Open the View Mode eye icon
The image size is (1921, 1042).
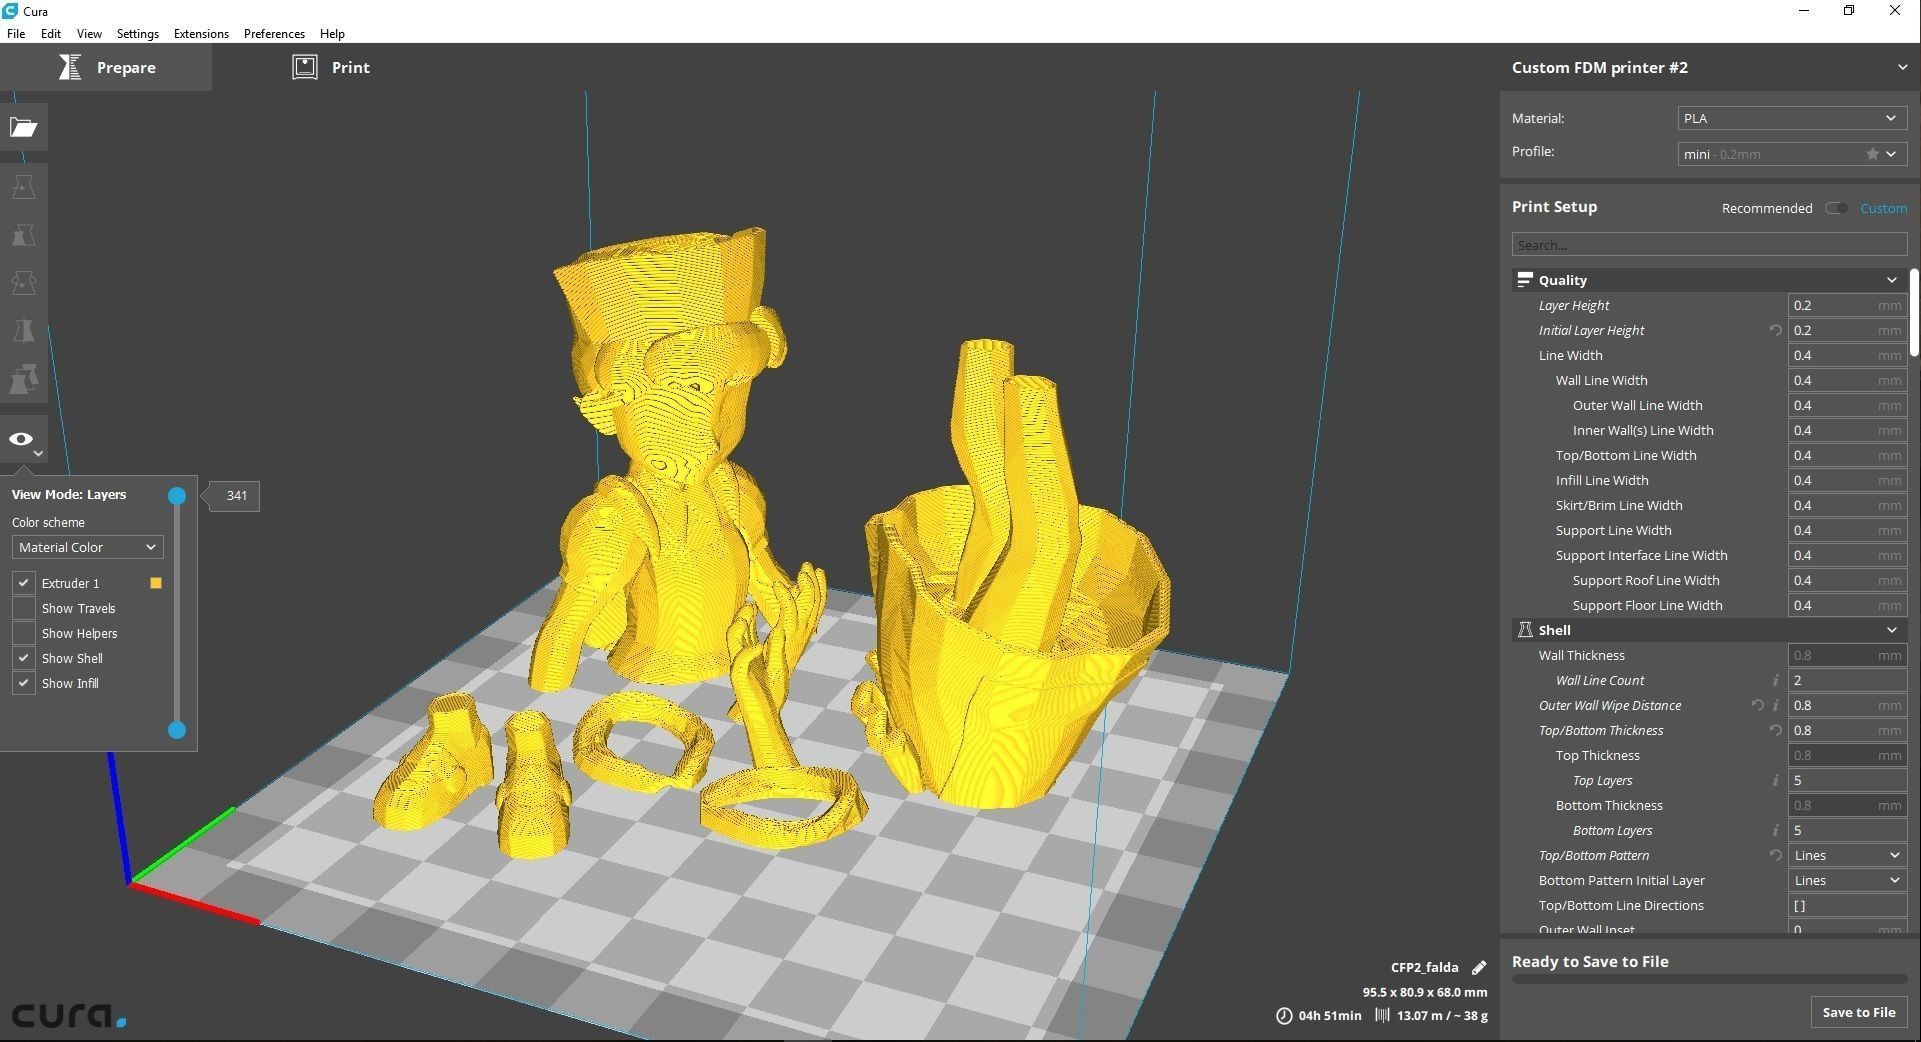(x=21, y=439)
